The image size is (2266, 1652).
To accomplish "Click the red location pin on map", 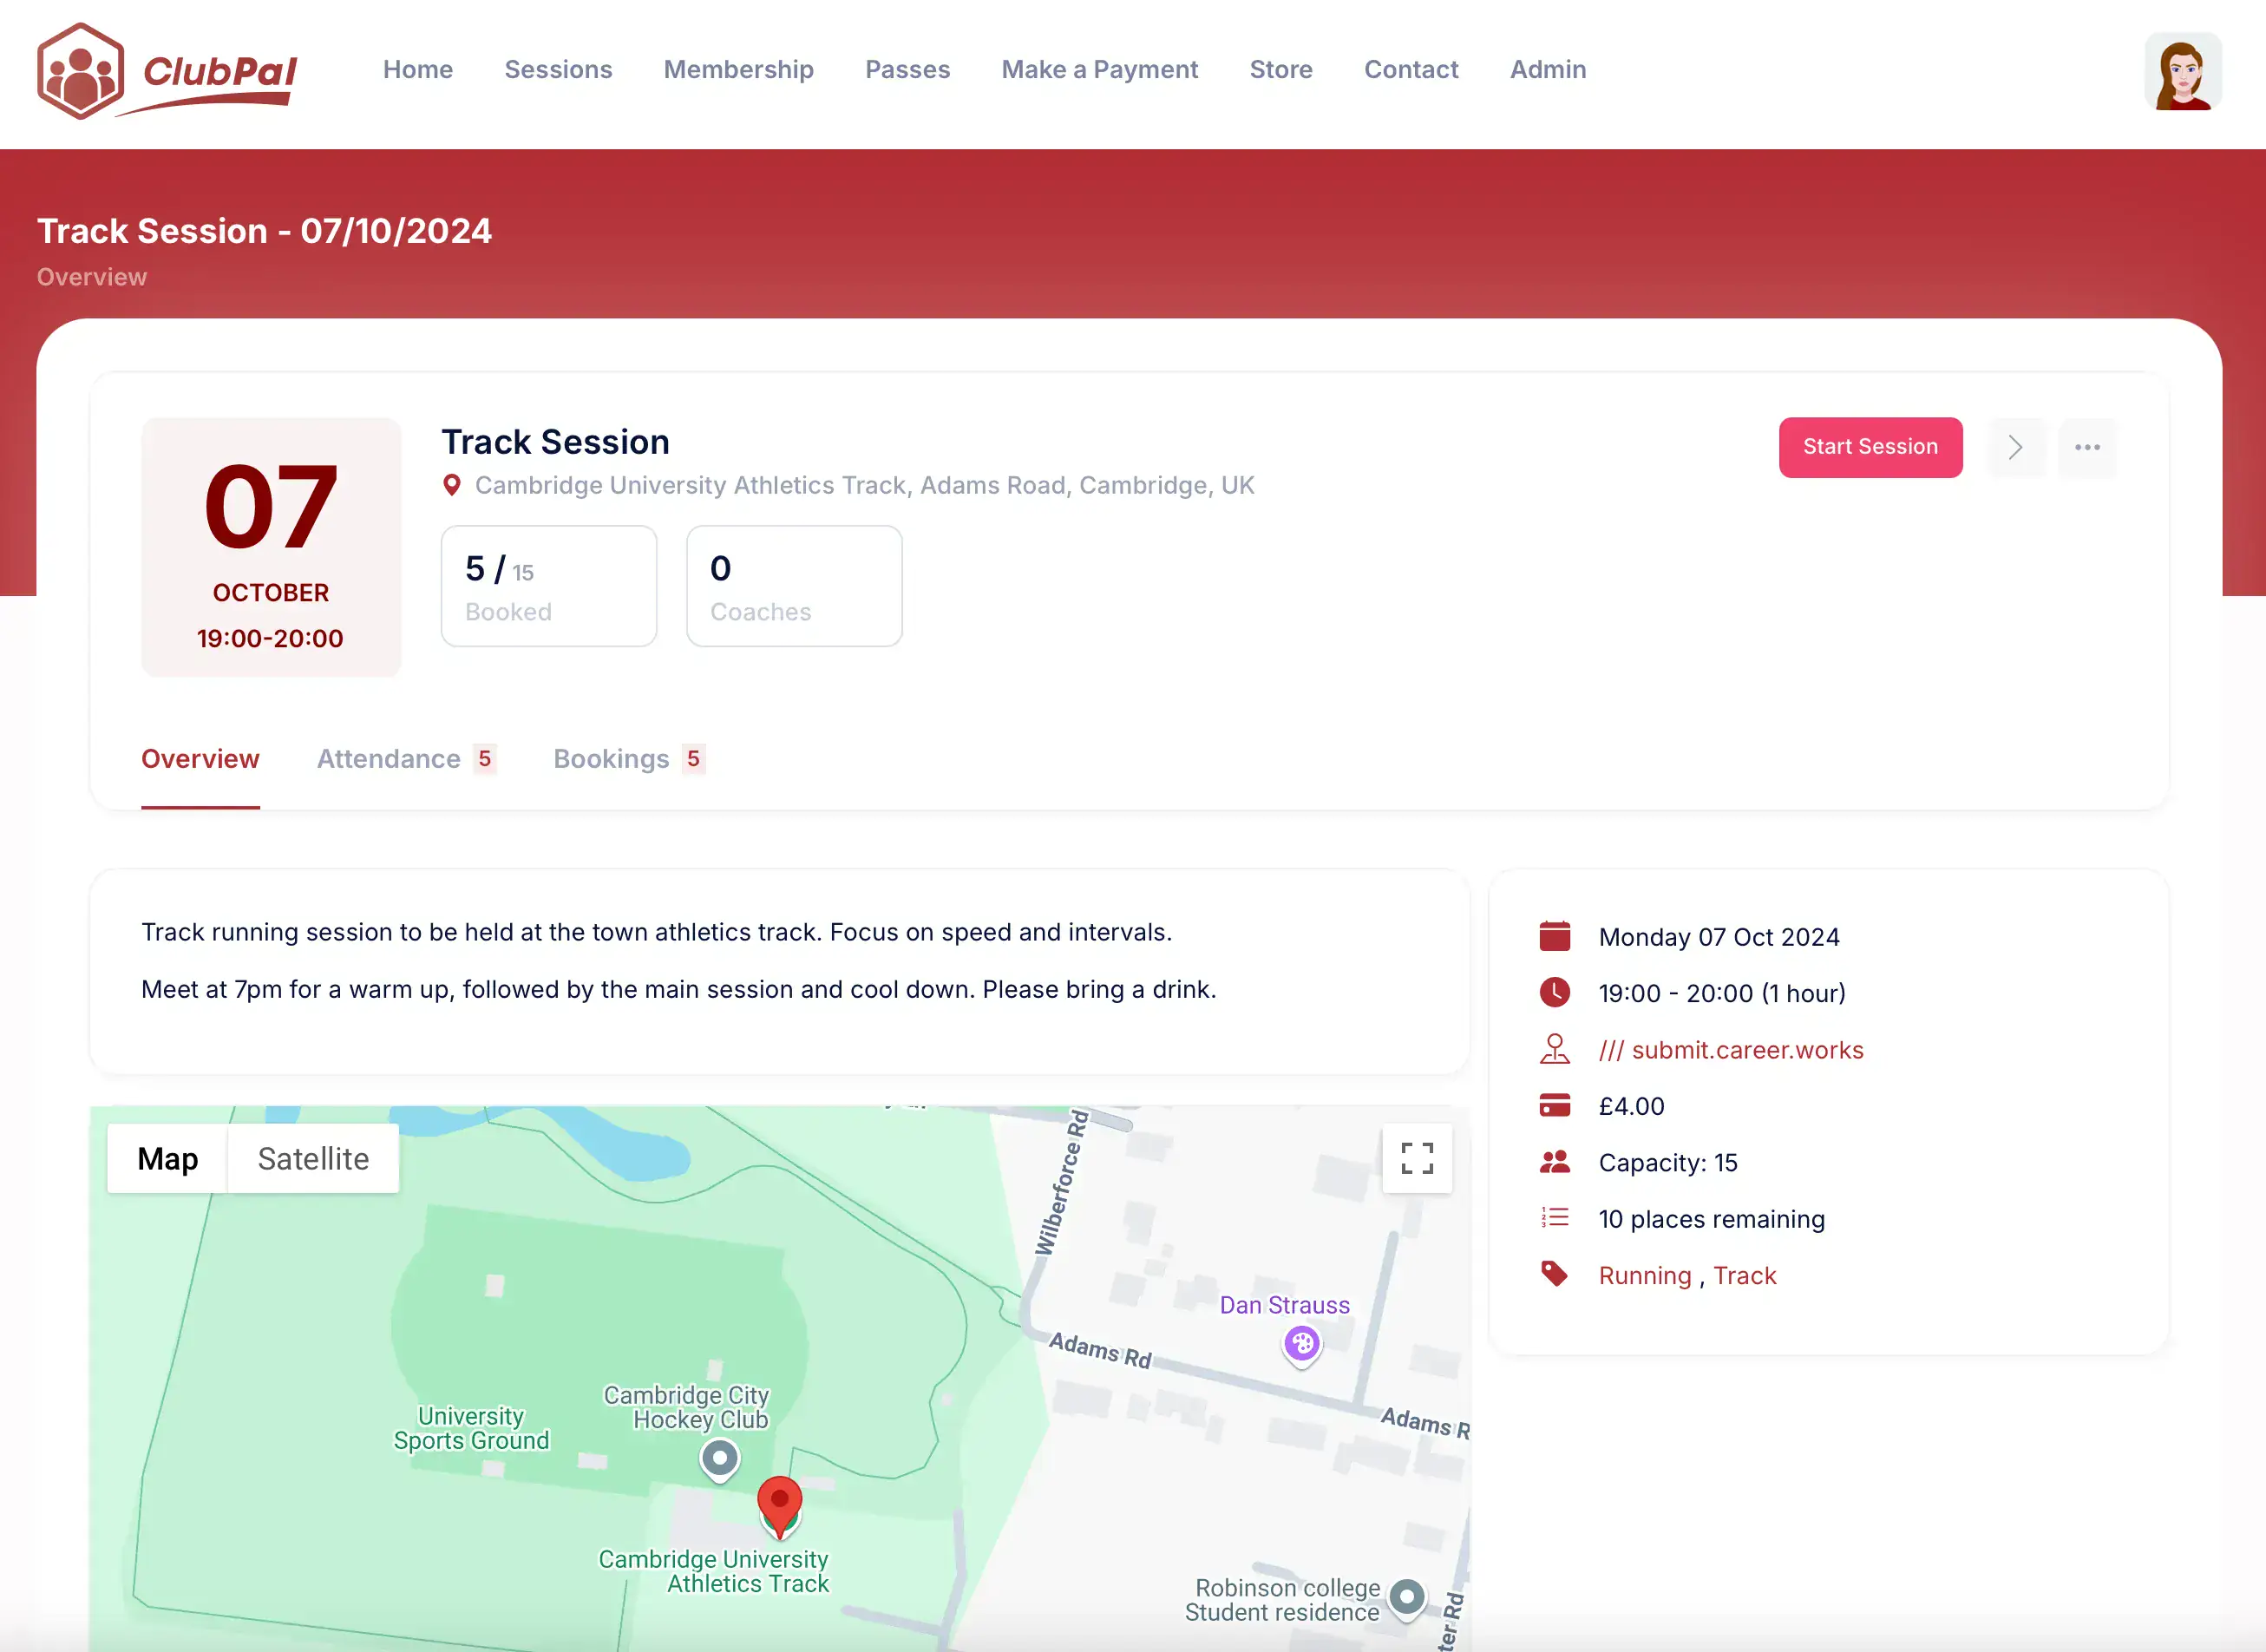I will tap(779, 1503).
